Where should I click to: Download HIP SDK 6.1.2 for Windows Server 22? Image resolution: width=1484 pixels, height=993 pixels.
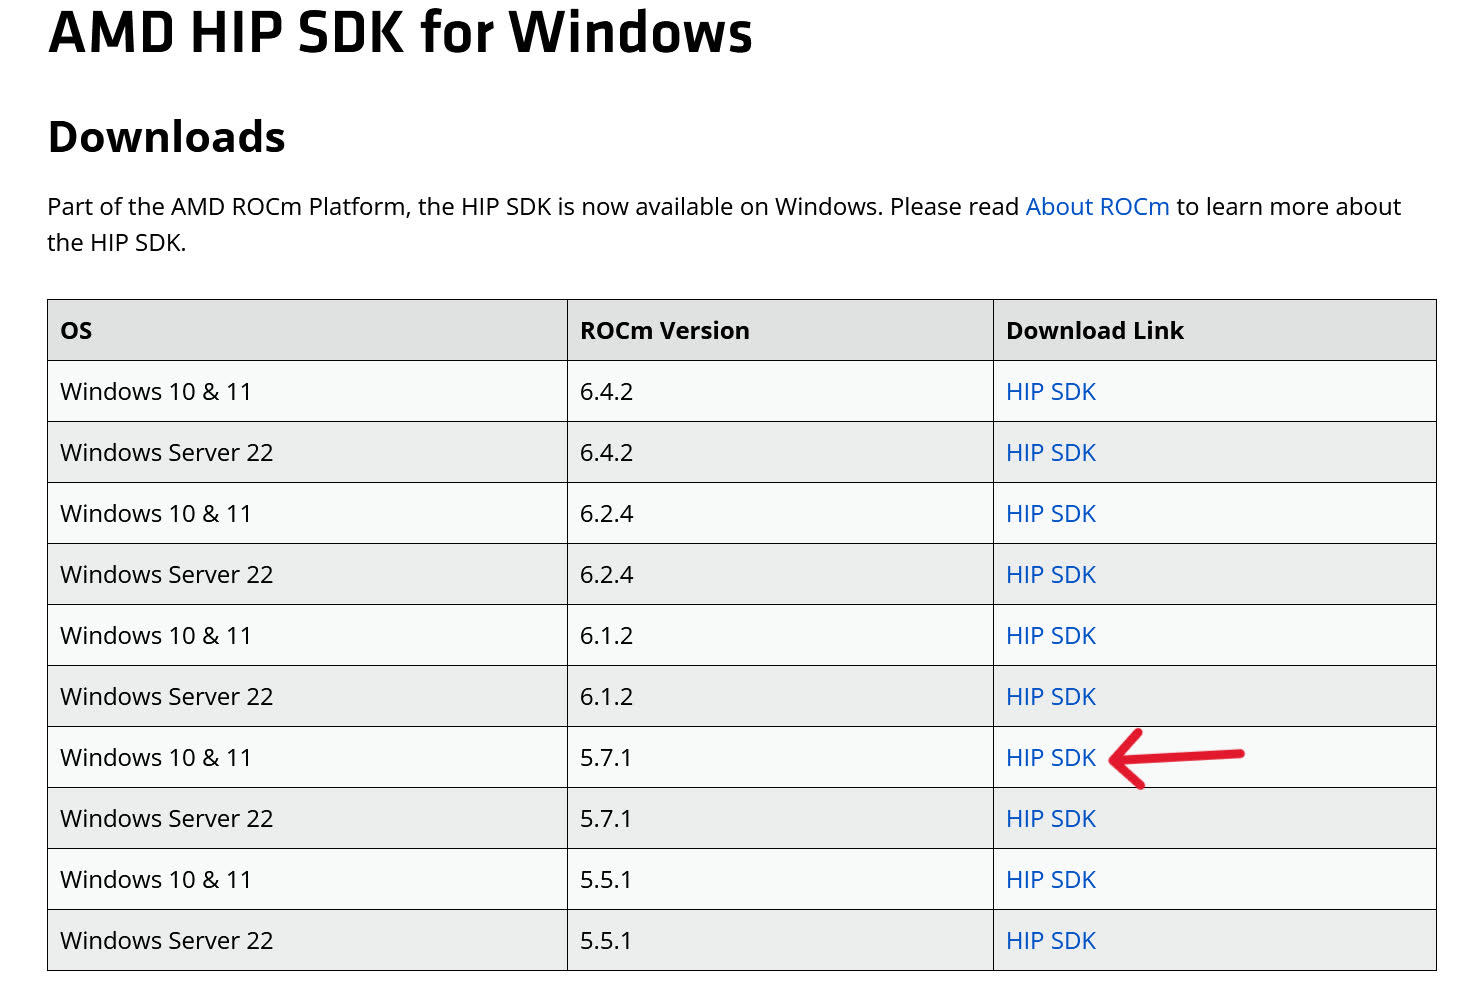coord(1051,697)
